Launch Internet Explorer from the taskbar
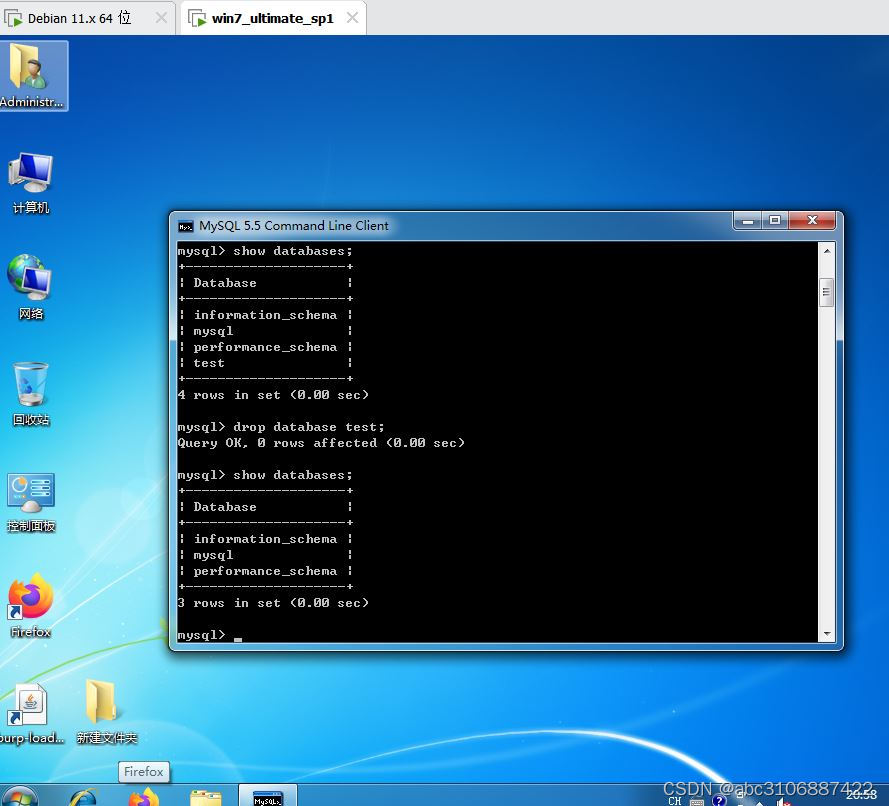 [83, 797]
